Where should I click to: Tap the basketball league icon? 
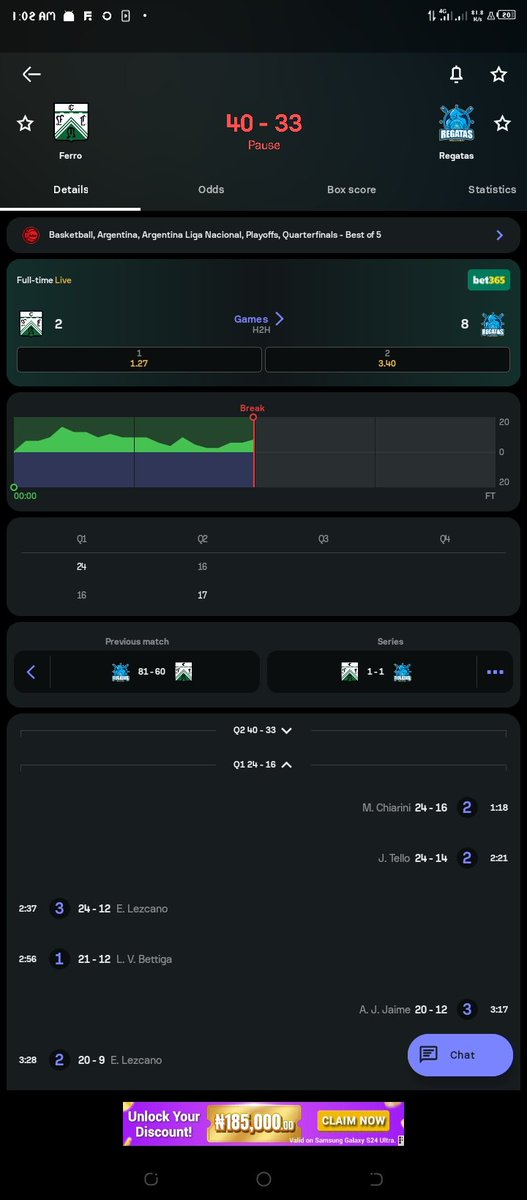coord(30,235)
